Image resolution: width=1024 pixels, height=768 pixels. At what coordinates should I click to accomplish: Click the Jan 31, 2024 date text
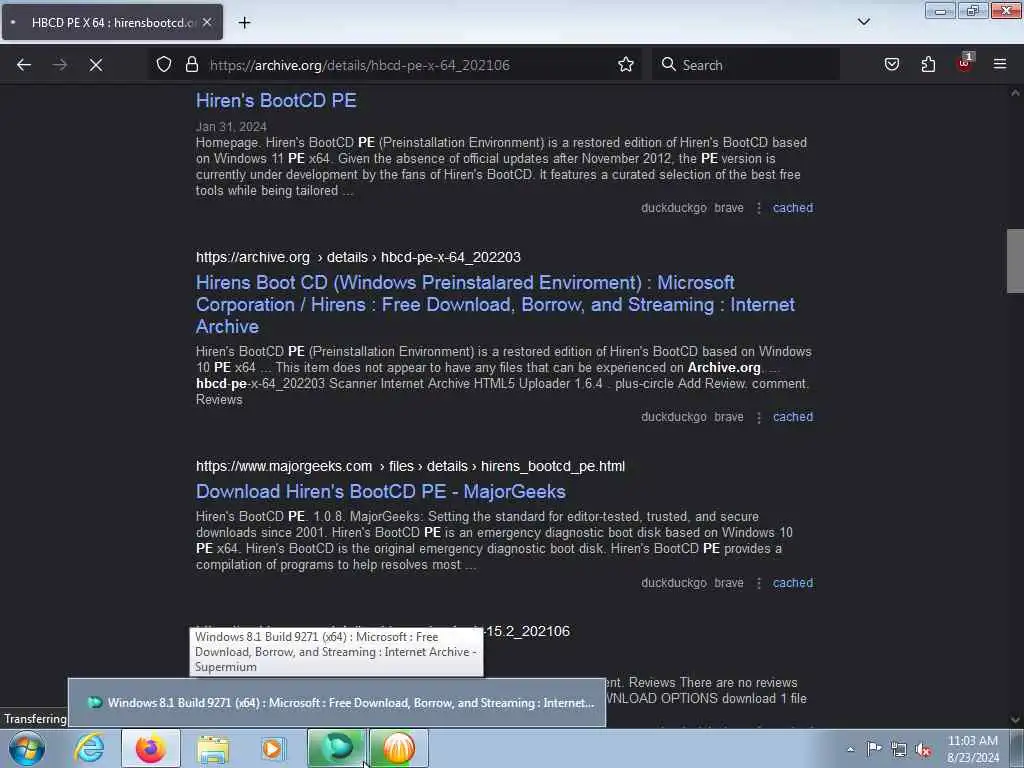pos(231,127)
